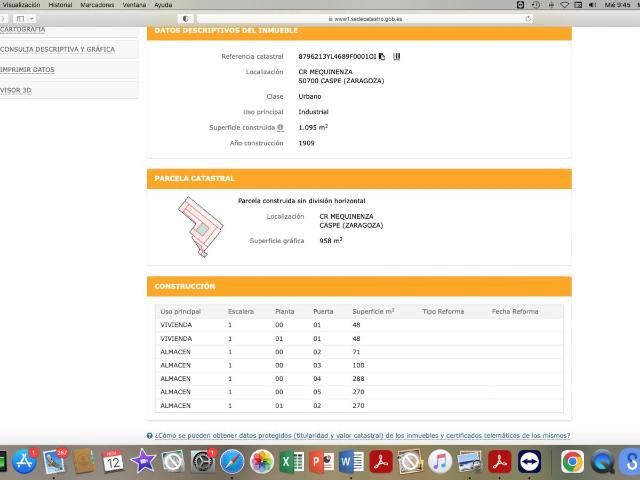Viewport: 640px width, 480px height.
Task: Launch Google Chrome from the dock
Action: pyautogui.click(x=572, y=462)
